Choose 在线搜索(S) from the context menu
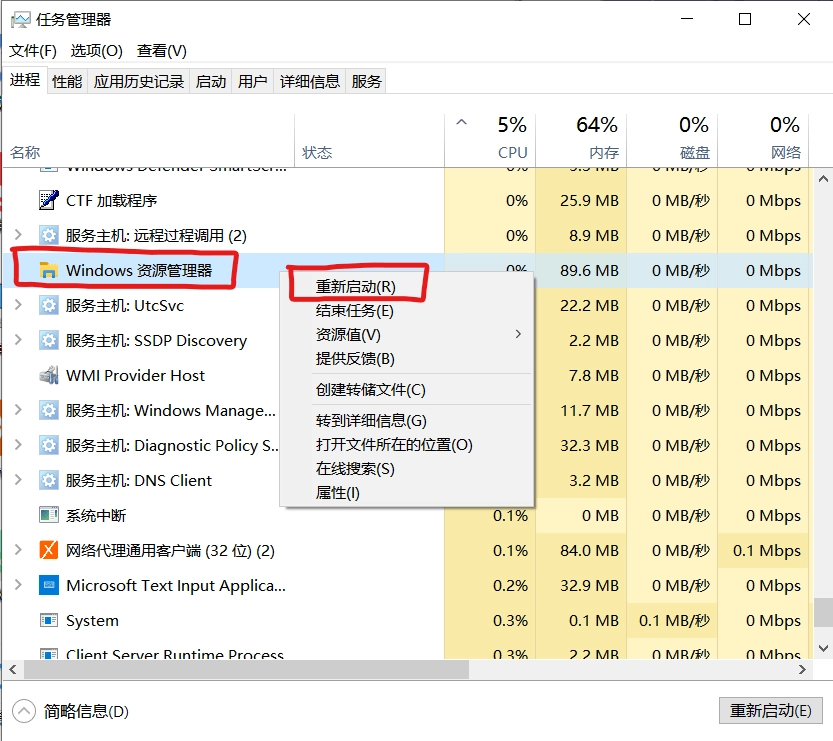Image resolution: width=833 pixels, height=741 pixels. tap(407, 469)
